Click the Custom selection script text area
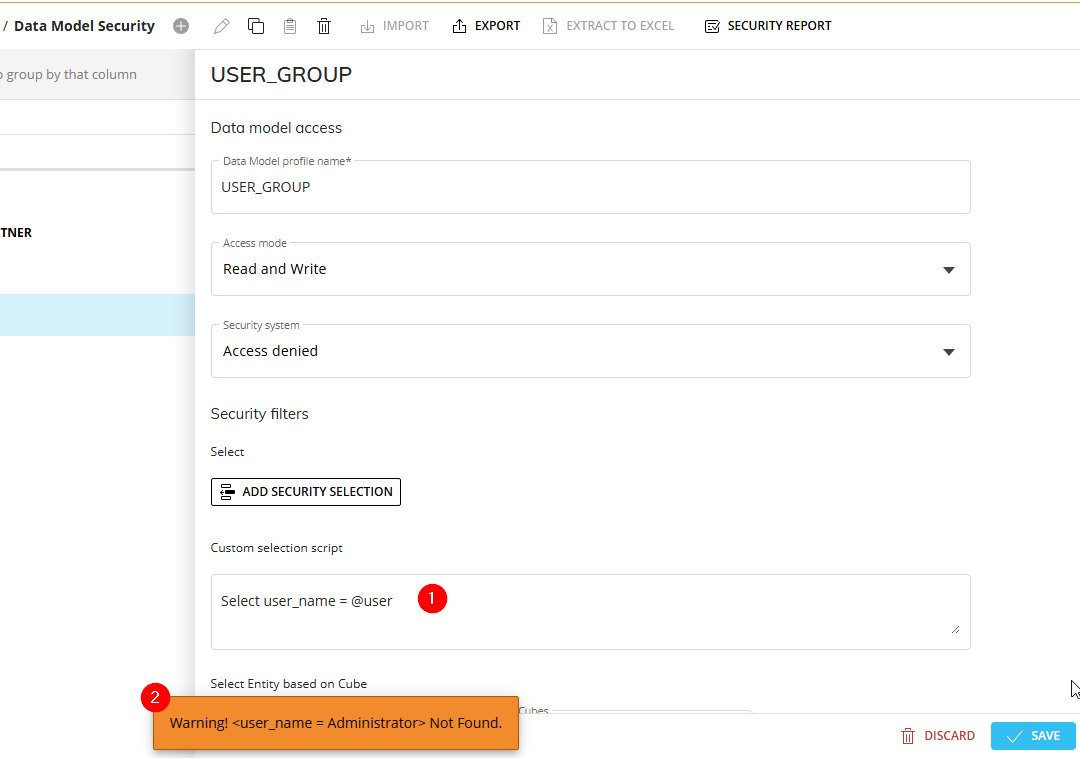1080x758 pixels. coord(590,612)
